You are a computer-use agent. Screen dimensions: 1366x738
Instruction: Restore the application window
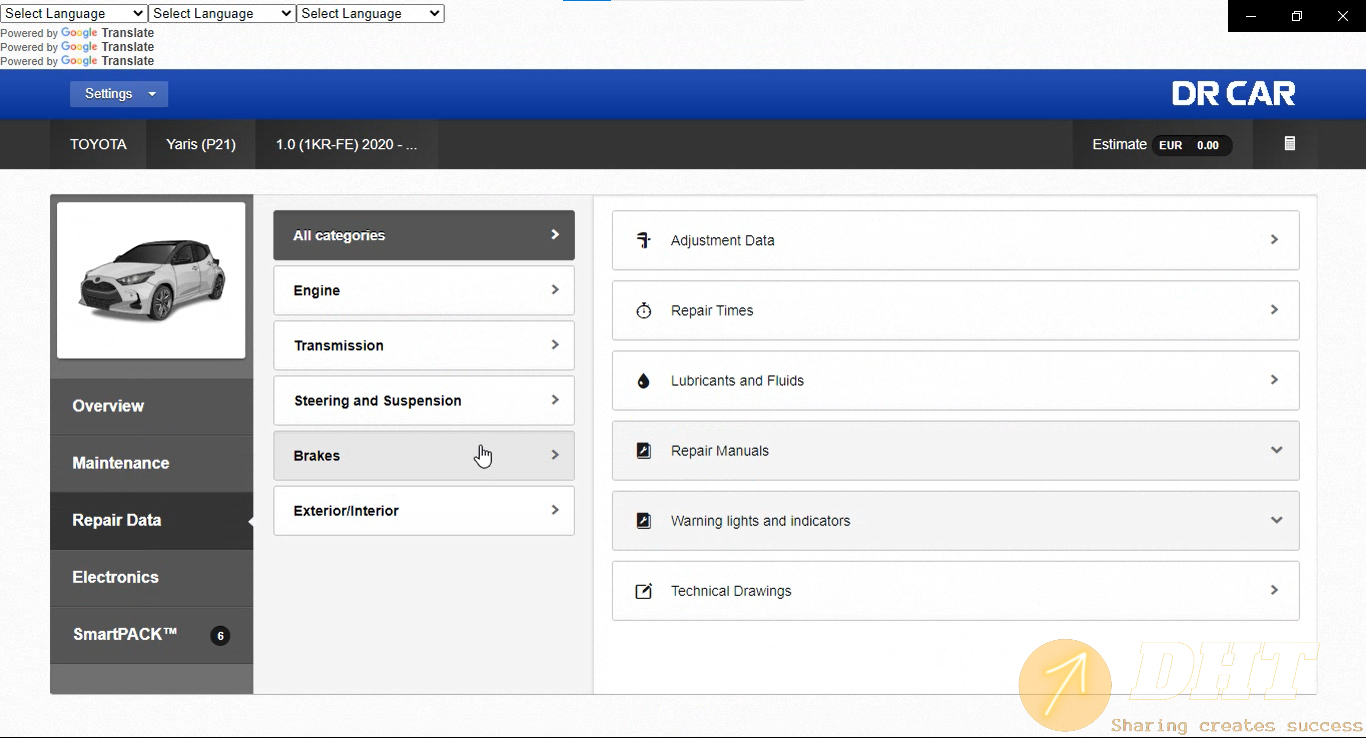point(1297,16)
